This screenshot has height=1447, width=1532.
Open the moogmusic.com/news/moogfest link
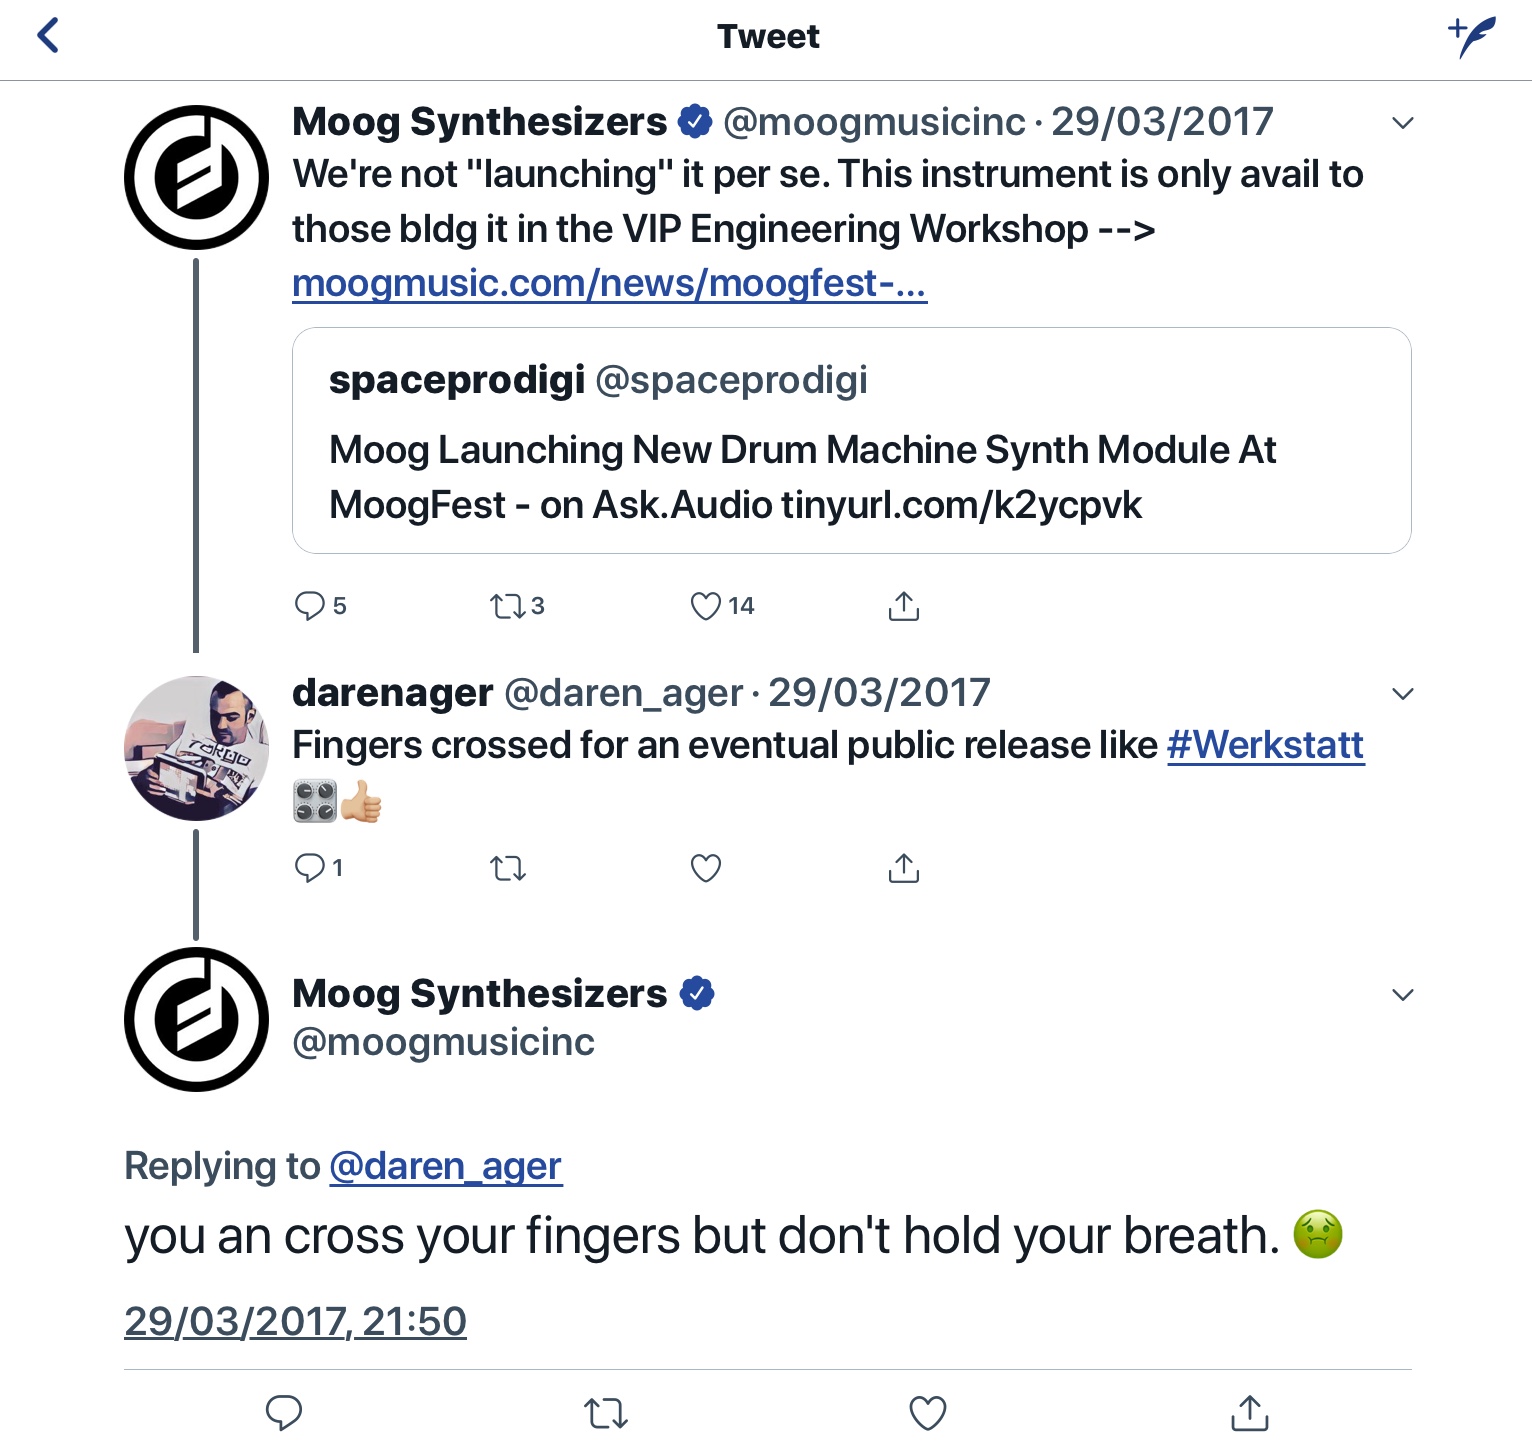pyautogui.click(x=609, y=284)
